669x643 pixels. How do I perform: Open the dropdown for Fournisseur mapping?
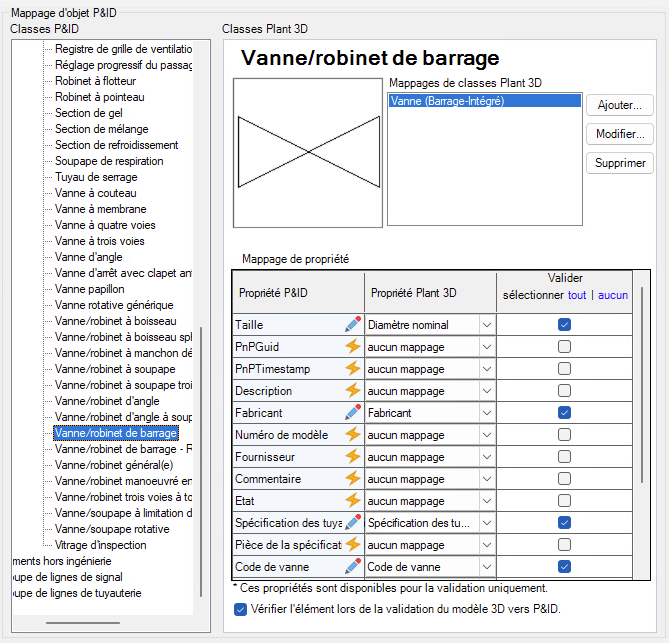(487, 457)
